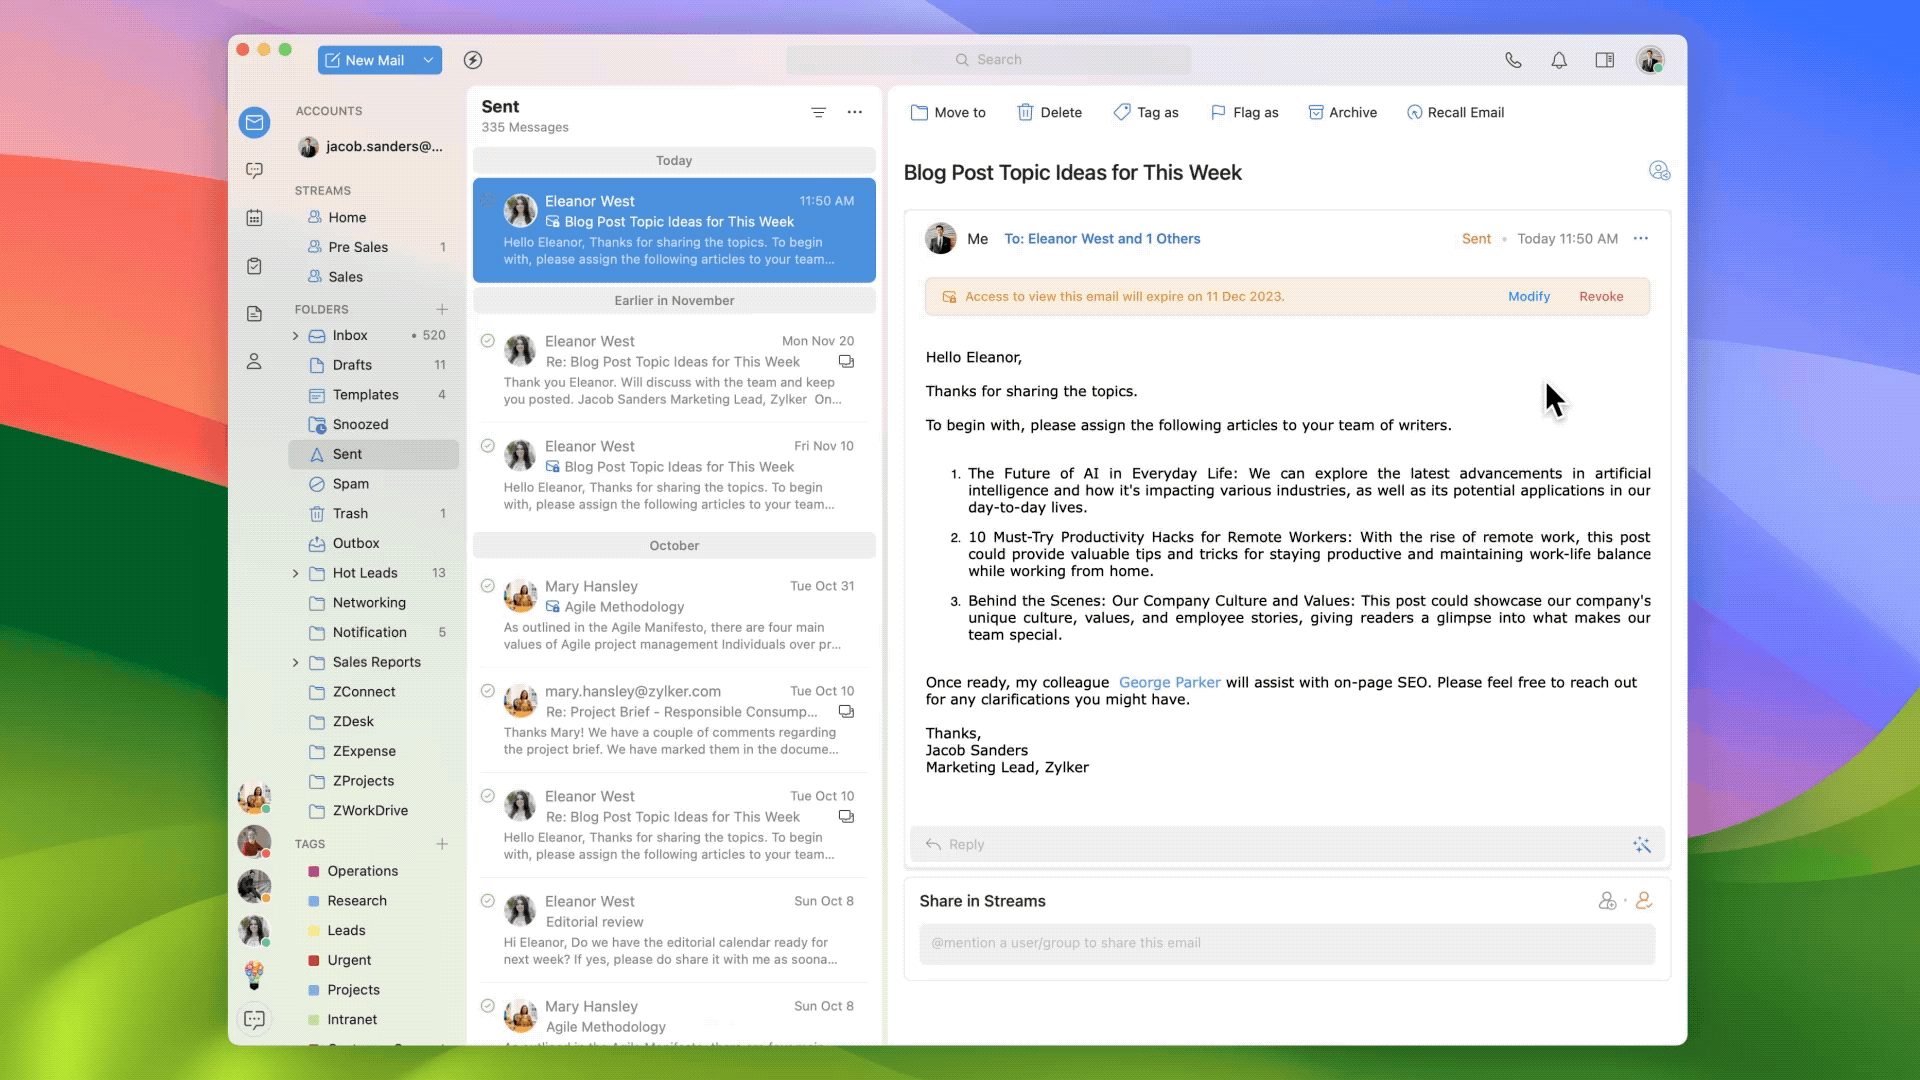The image size is (1920, 1080).
Task: Open the contacts icon in left rail
Action: (254, 362)
